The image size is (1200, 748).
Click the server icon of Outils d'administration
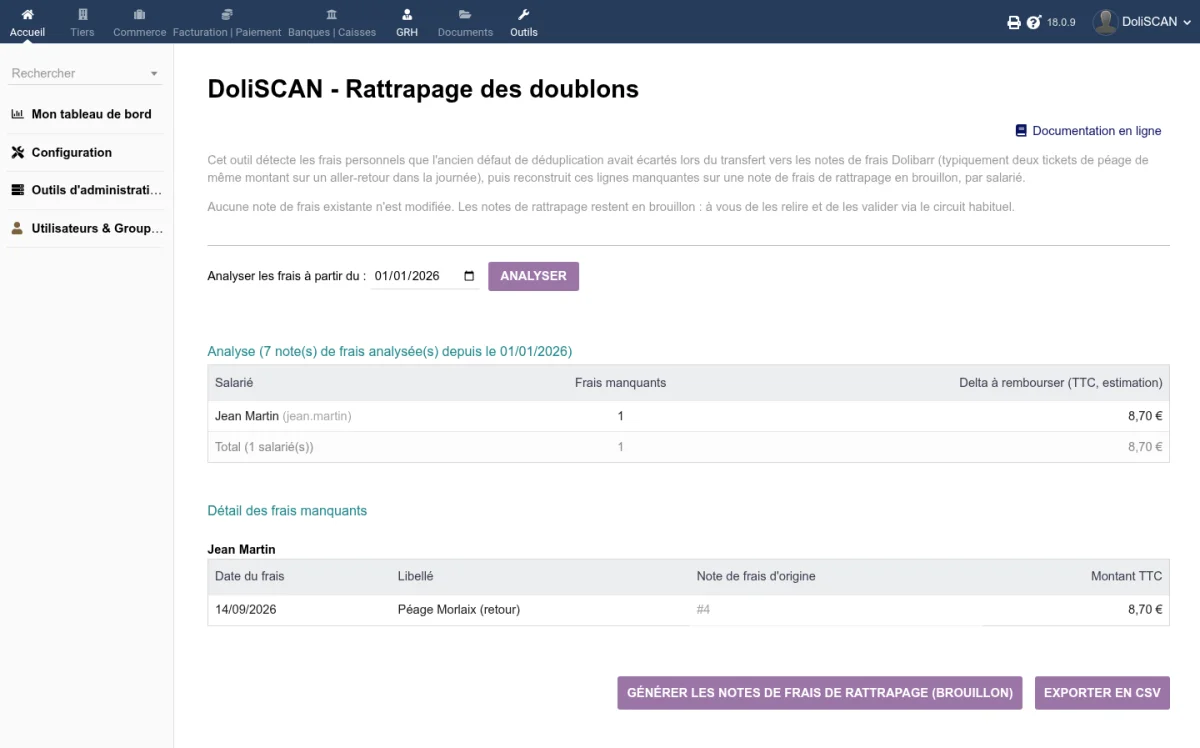click(x=17, y=190)
